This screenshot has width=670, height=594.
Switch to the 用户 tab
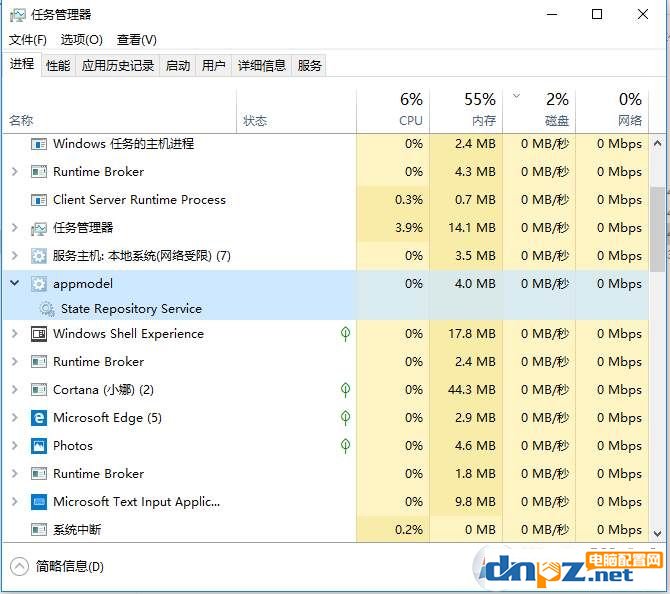click(x=214, y=65)
